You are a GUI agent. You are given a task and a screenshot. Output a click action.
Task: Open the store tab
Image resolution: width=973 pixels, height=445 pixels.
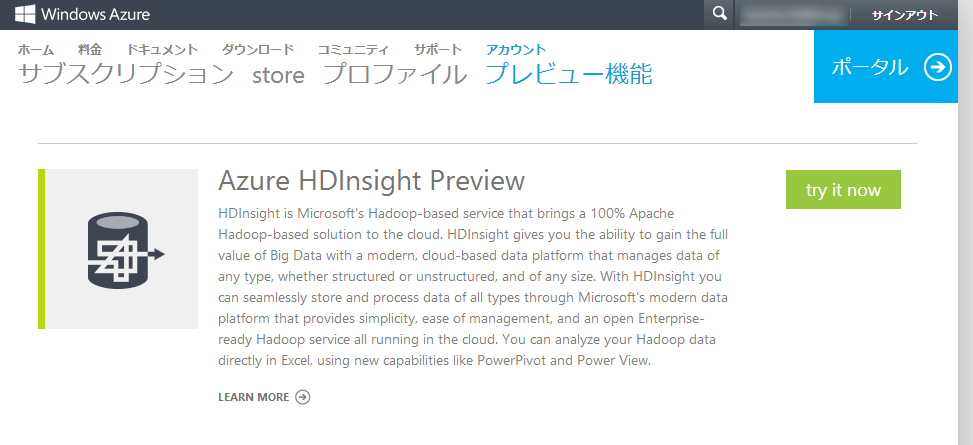point(278,75)
